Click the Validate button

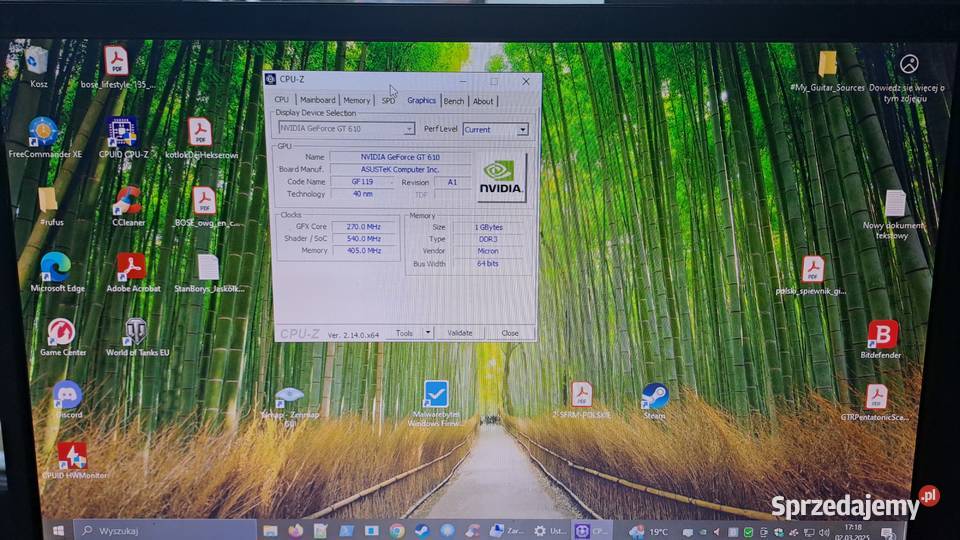pos(460,332)
